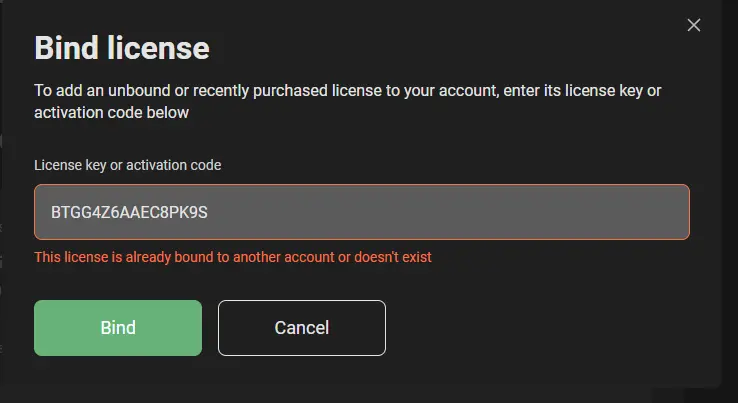Click the BTGG4Z6AAEC8PK9S key text
The height and width of the screenshot is (403, 738).
click(x=129, y=212)
